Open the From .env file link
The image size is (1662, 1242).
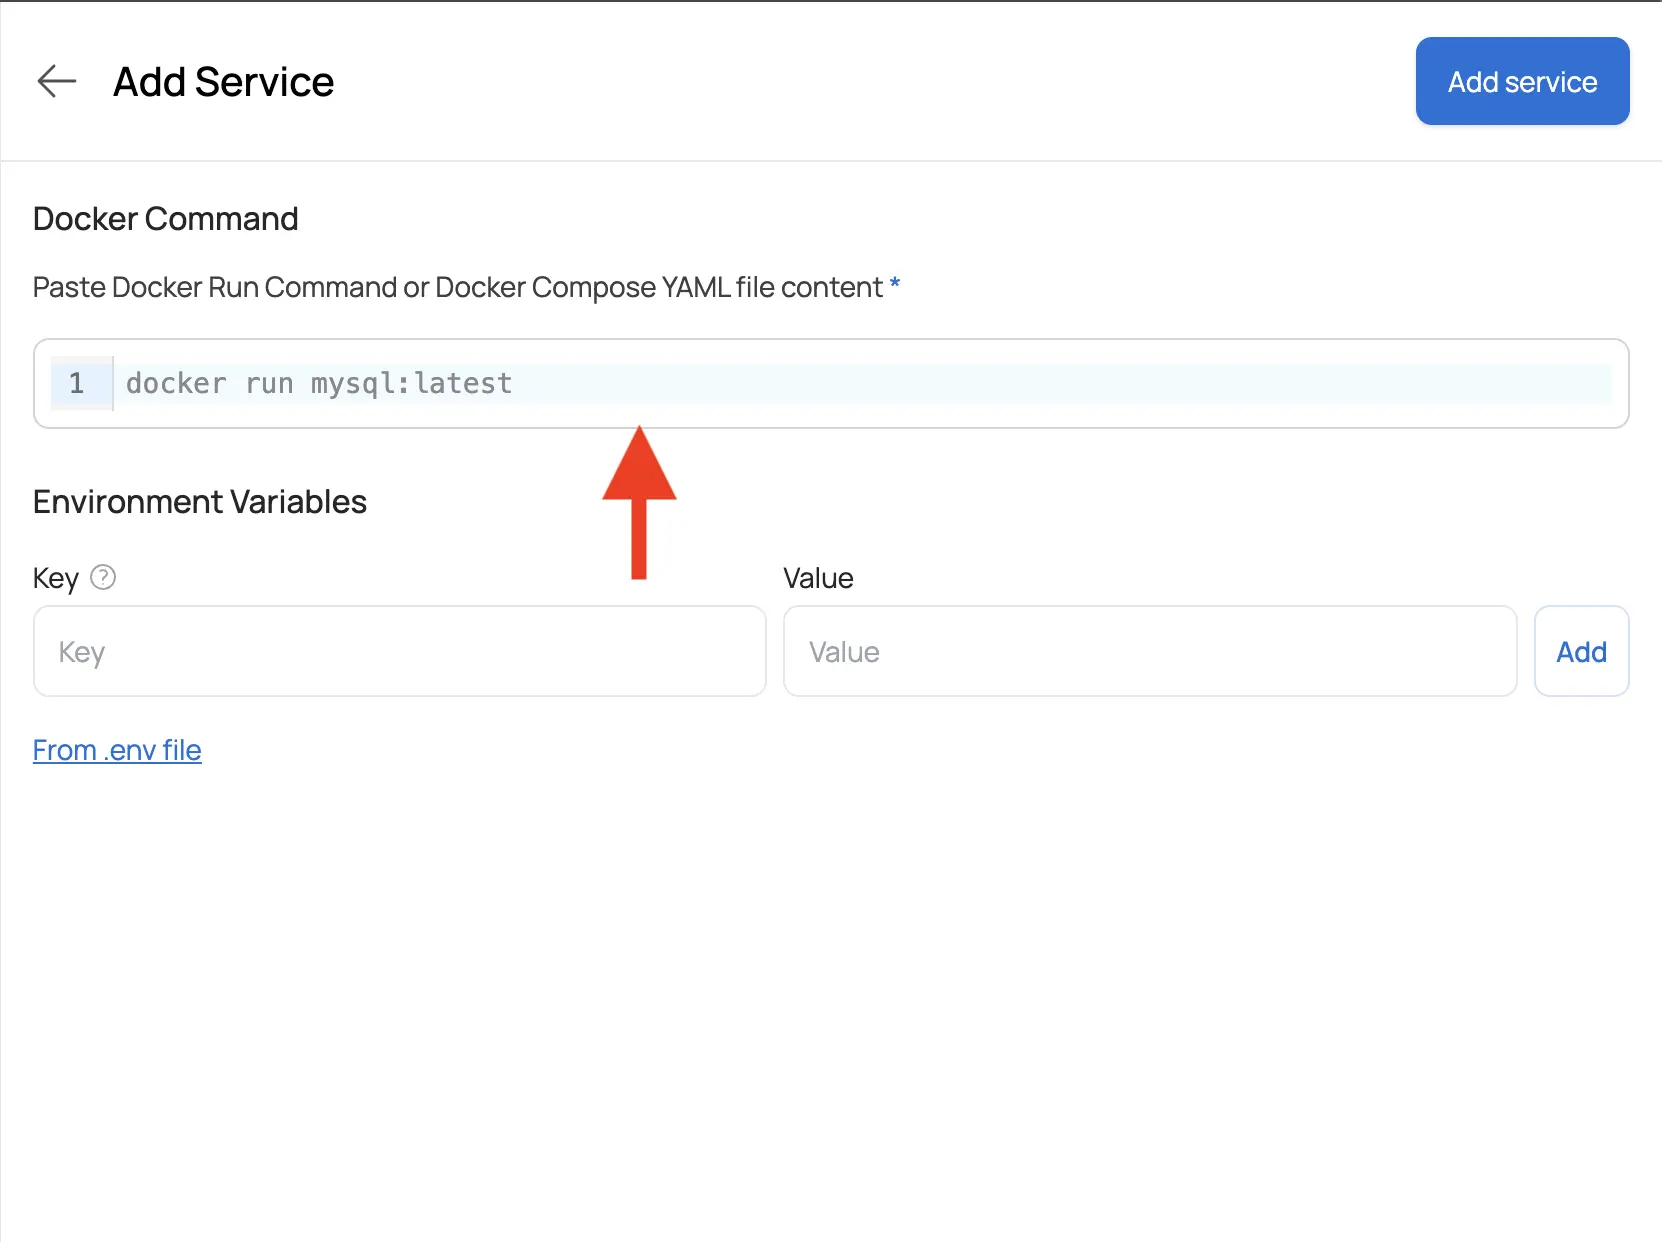coord(117,750)
